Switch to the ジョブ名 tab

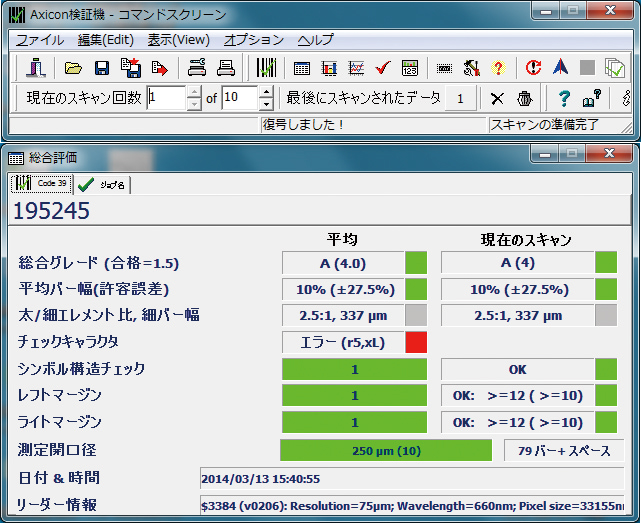(102, 185)
